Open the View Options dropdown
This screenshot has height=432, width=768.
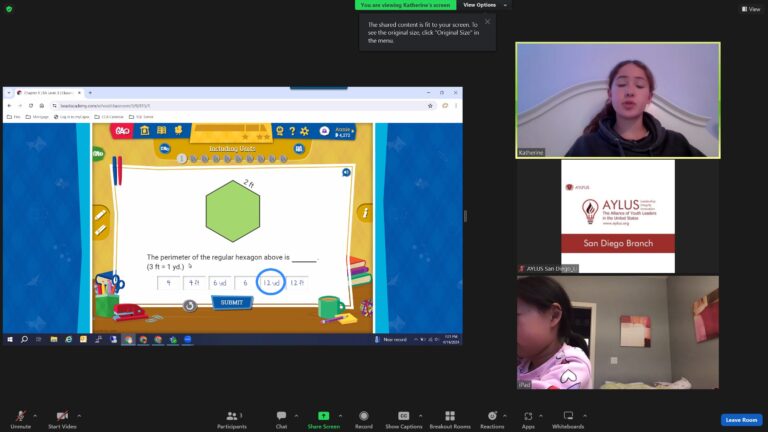pyautogui.click(x=484, y=5)
